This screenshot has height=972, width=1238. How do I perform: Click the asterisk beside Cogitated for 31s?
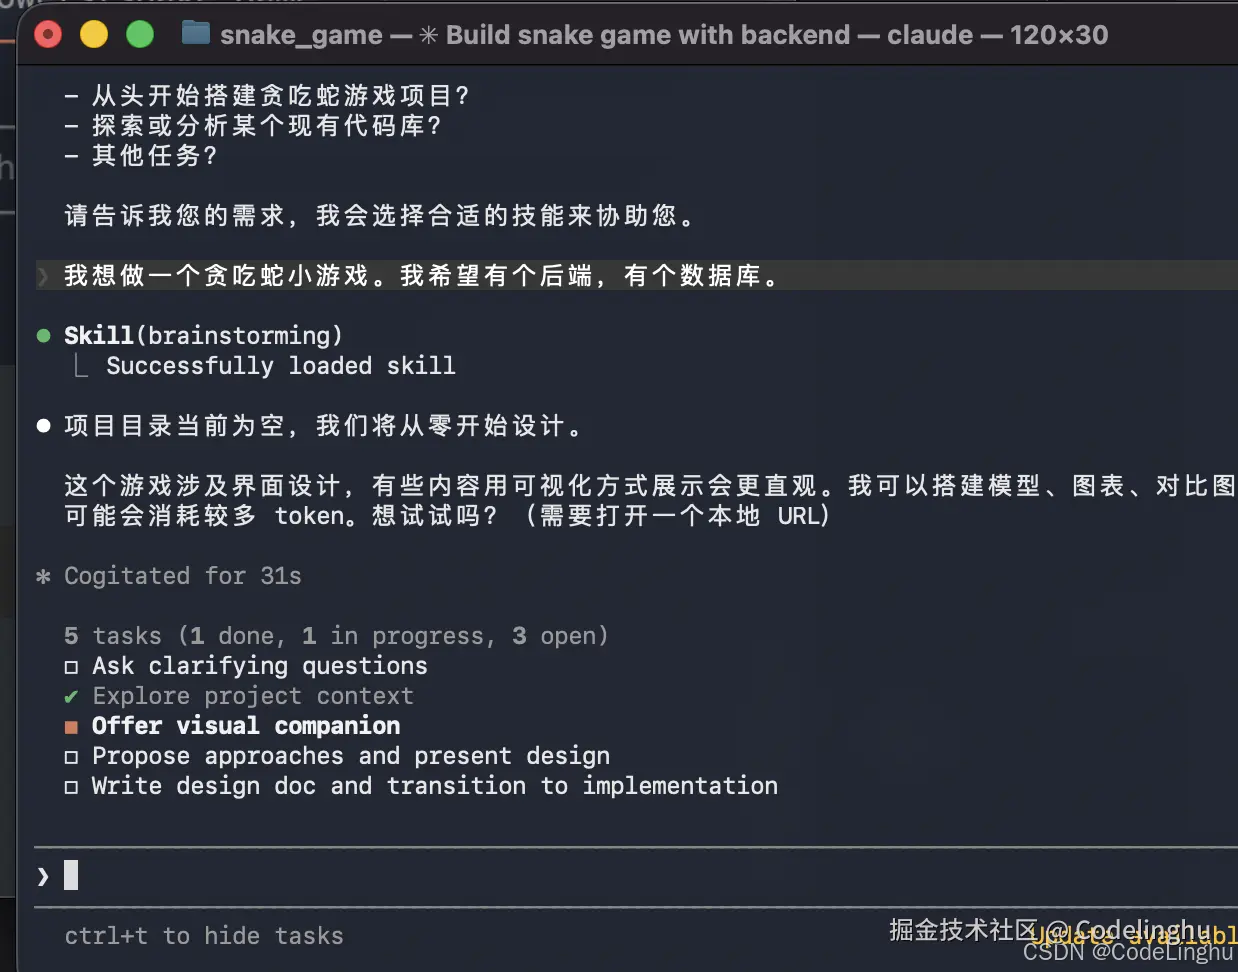pyautogui.click(x=43, y=576)
